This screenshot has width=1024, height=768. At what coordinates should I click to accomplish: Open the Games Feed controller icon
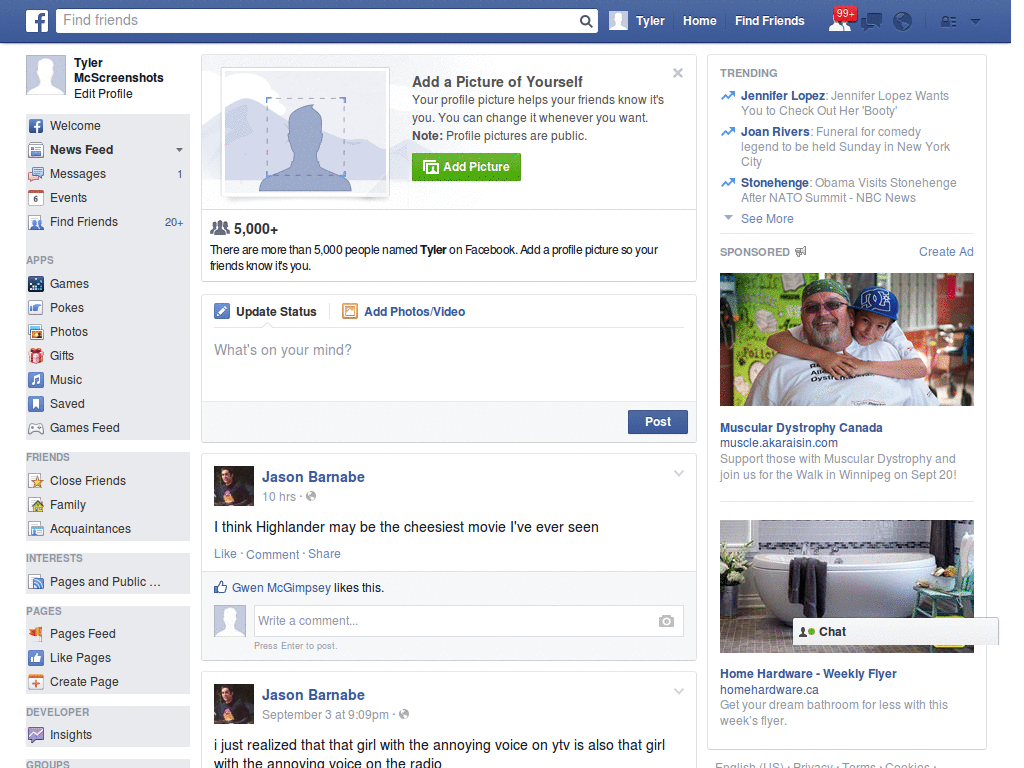pyautogui.click(x=36, y=428)
